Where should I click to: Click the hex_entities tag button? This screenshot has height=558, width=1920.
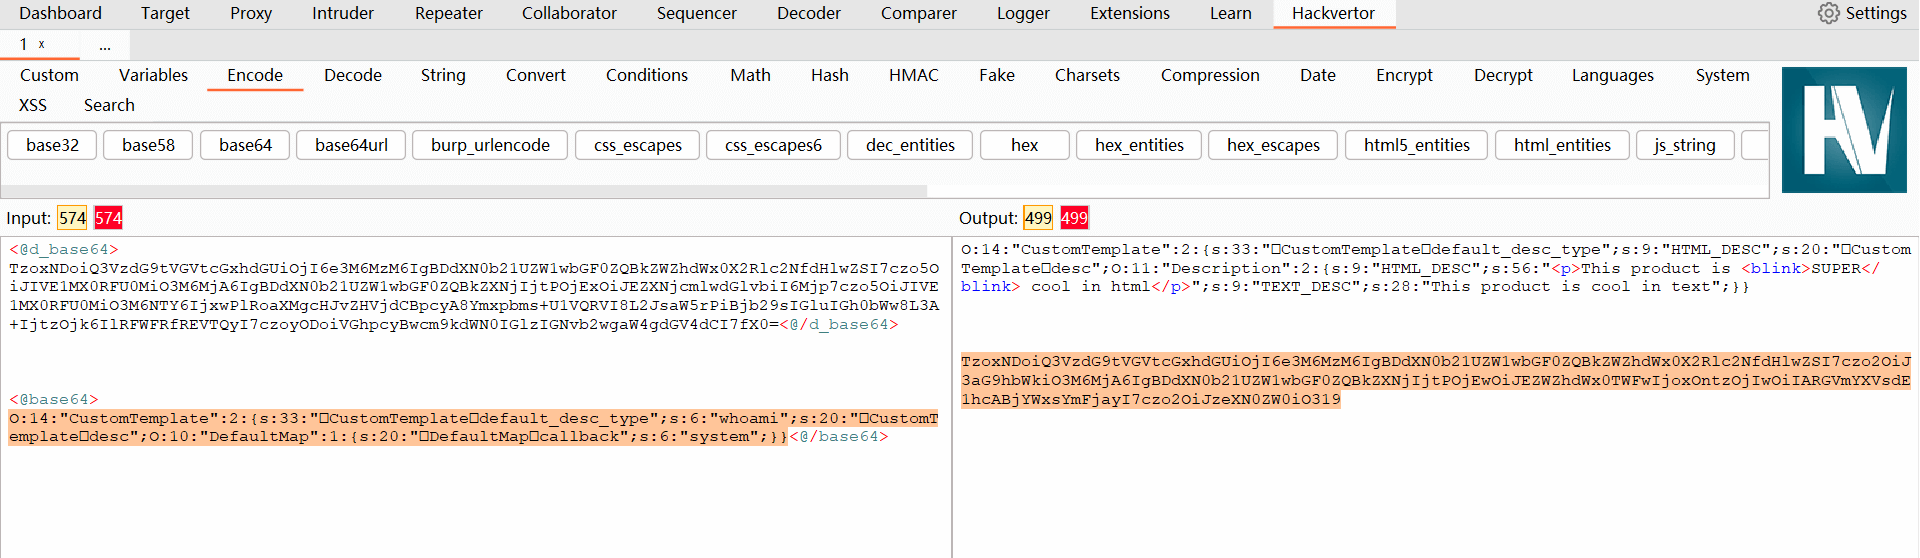point(1139,145)
